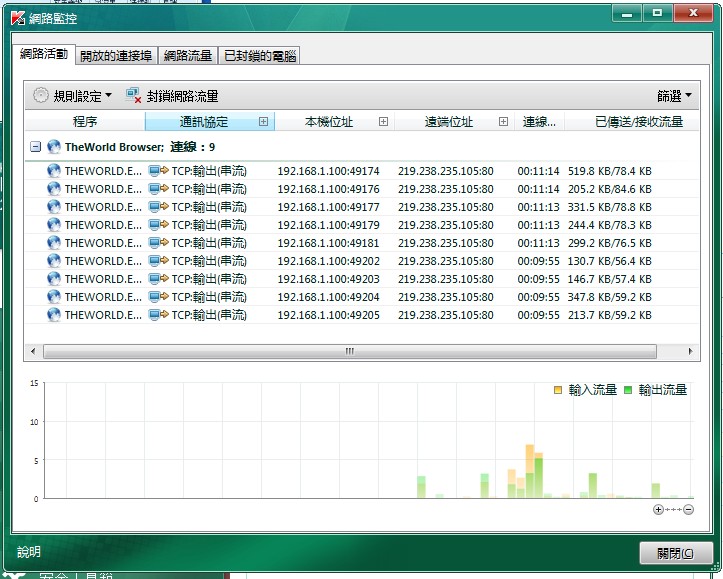
Task: Click remote address in the 192.168.1.100:49205 row
Action: pyautogui.click(x=446, y=315)
